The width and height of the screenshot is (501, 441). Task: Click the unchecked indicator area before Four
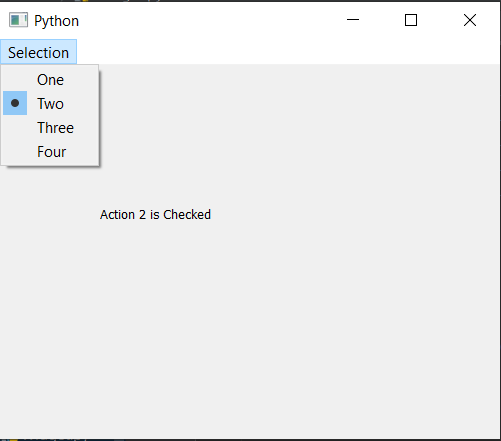(x=15, y=152)
